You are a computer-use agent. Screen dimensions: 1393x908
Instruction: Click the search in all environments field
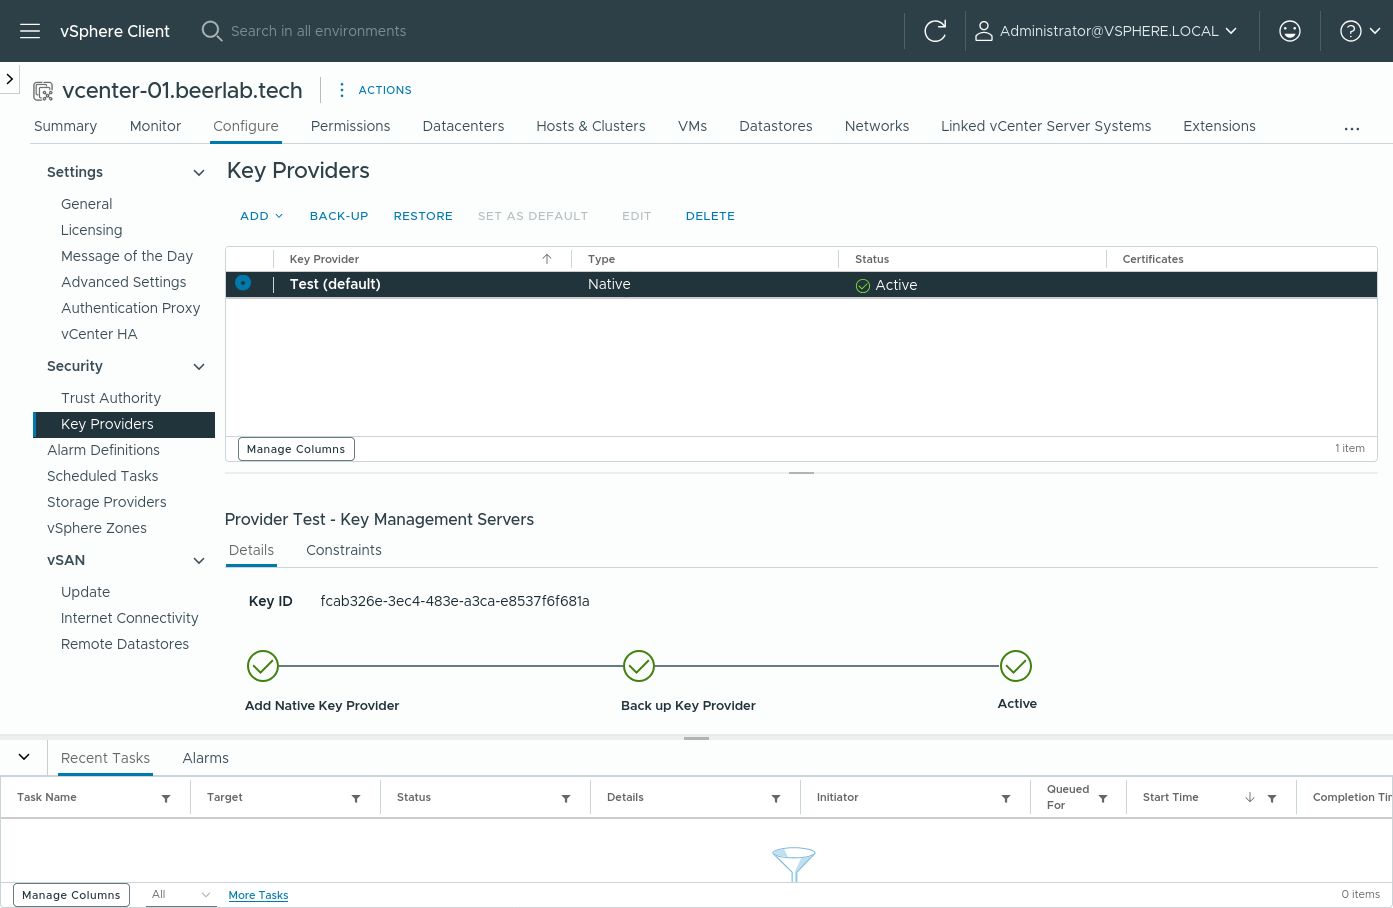point(319,31)
